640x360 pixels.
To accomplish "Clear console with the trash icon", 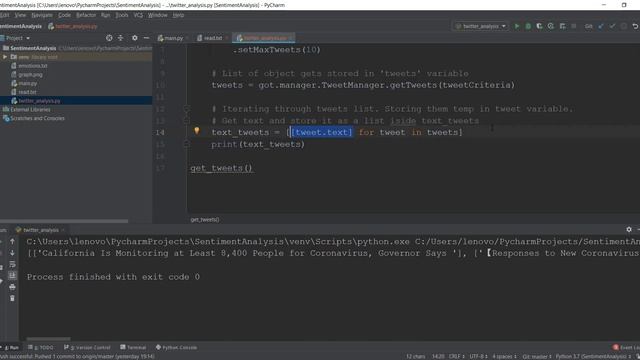I will coord(12,298).
